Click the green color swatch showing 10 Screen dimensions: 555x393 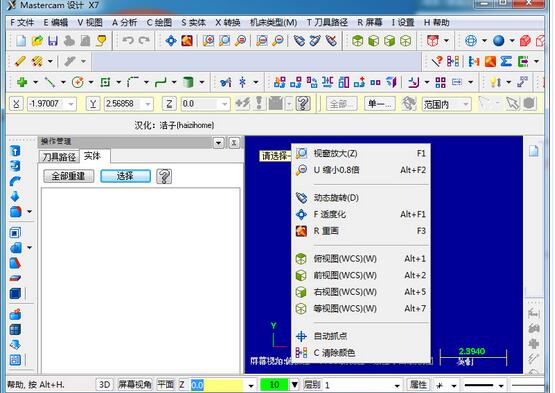coord(274,385)
